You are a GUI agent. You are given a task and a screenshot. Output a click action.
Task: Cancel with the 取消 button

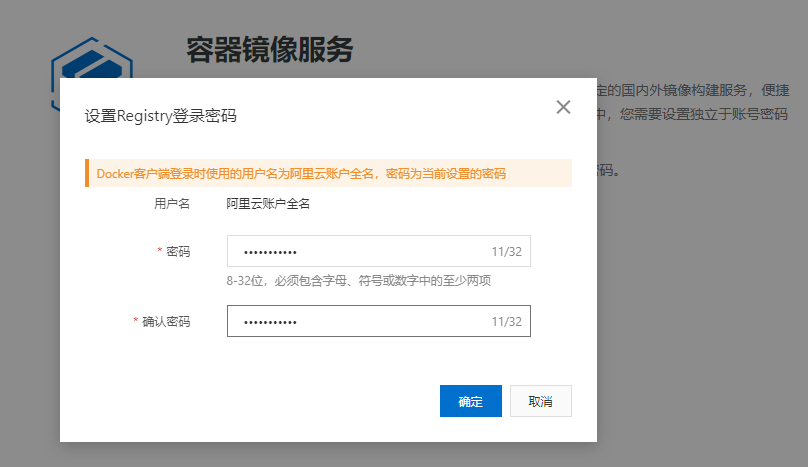541,401
